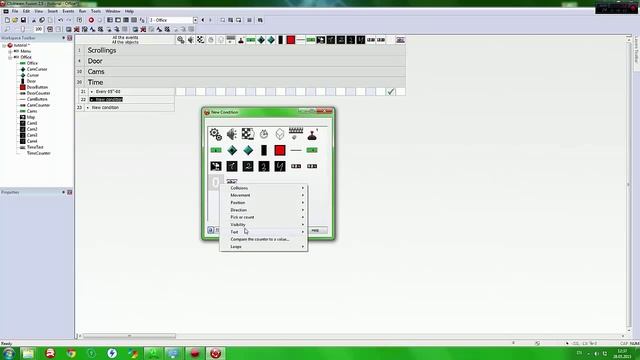Open the Text submenu
This screenshot has width=640, height=360.
coord(264,232)
